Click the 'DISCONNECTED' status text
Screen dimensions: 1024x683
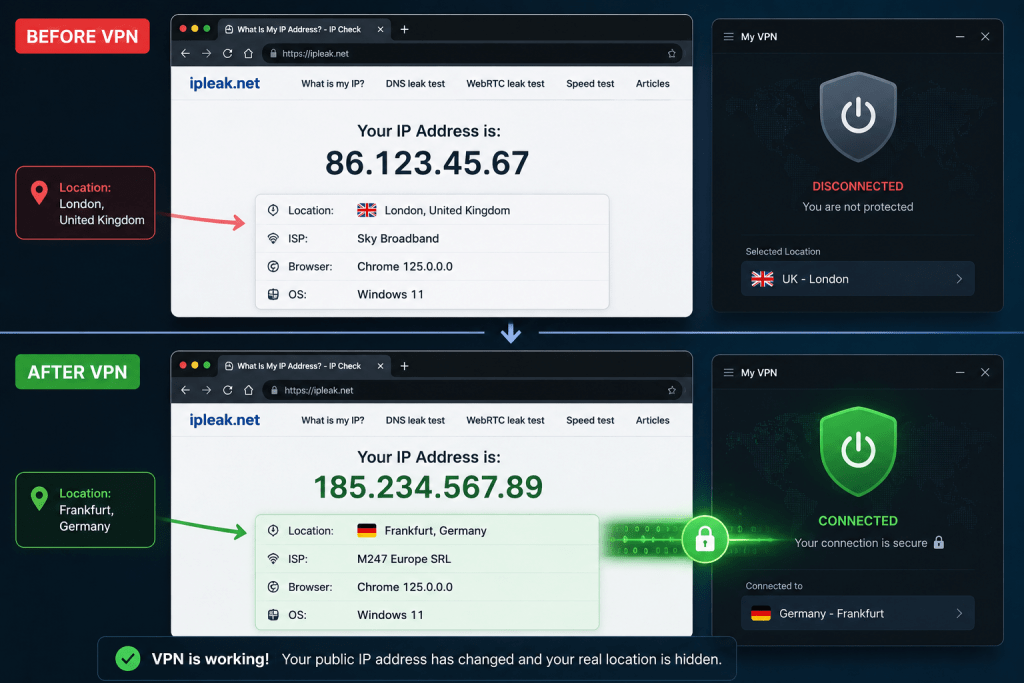click(857, 186)
